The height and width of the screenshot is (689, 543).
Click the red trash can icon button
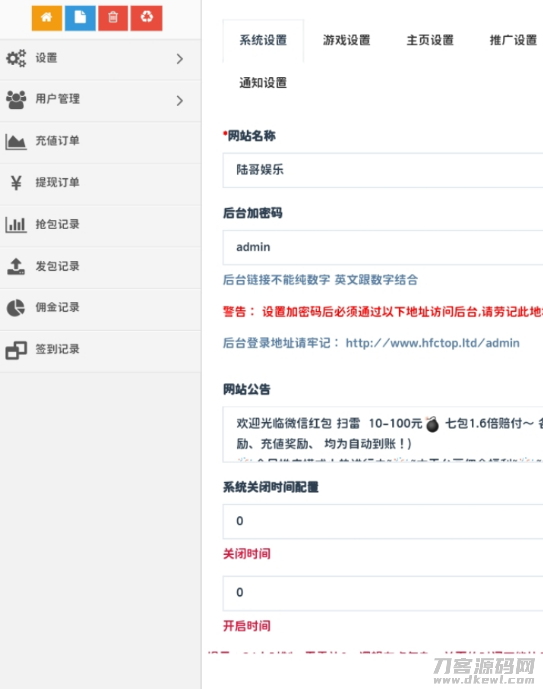coord(113,18)
